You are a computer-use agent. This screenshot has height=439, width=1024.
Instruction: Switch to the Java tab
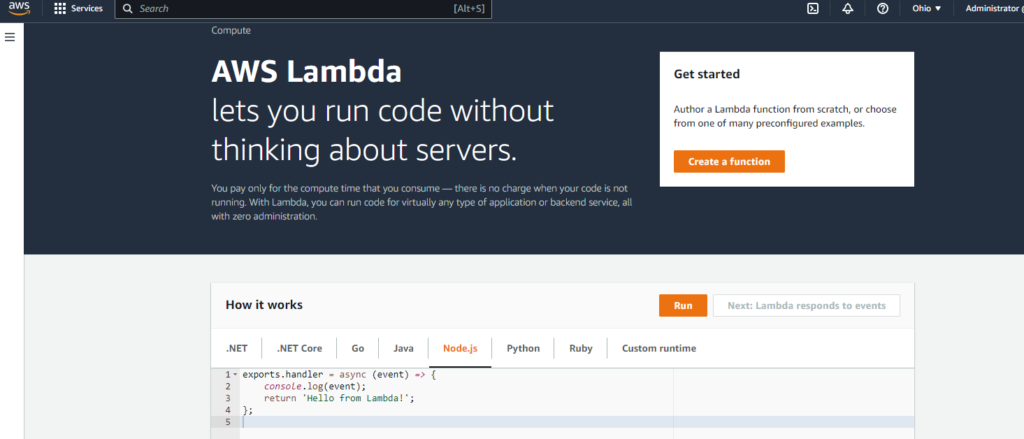(x=404, y=348)
